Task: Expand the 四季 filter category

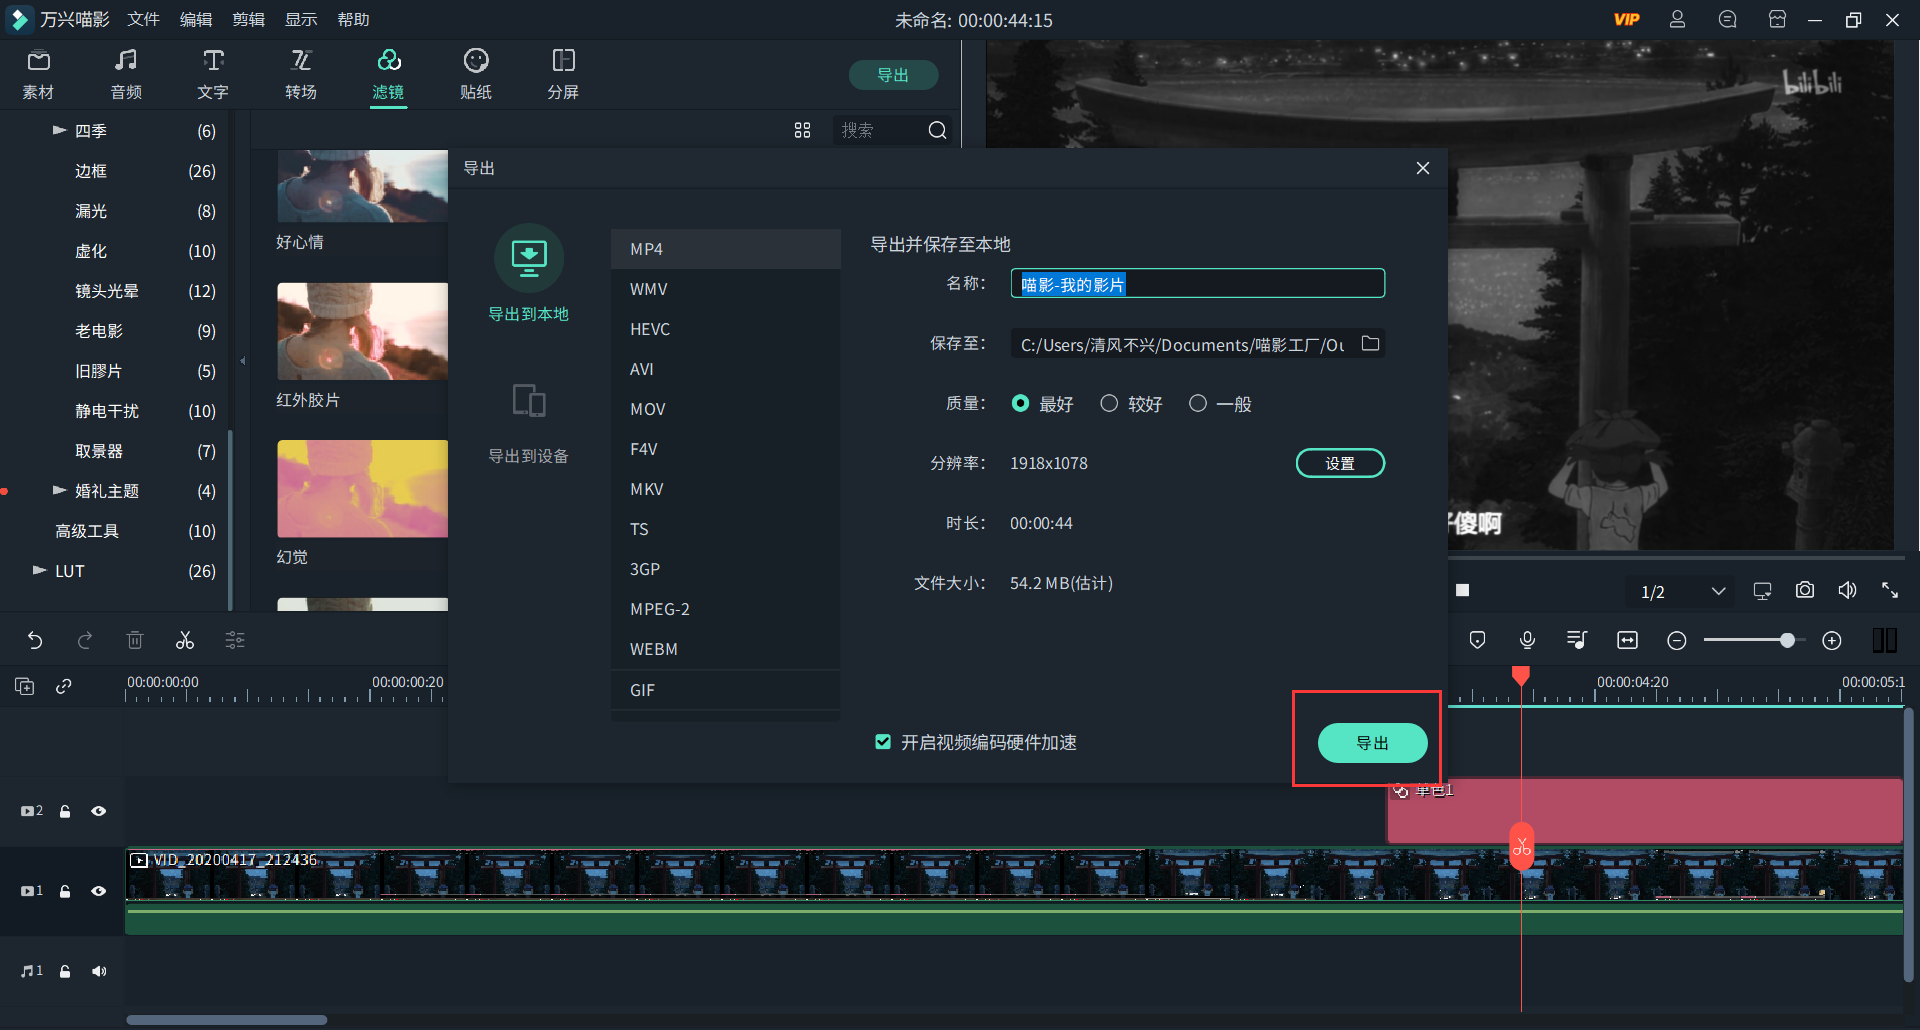Action: coord(59,131)
